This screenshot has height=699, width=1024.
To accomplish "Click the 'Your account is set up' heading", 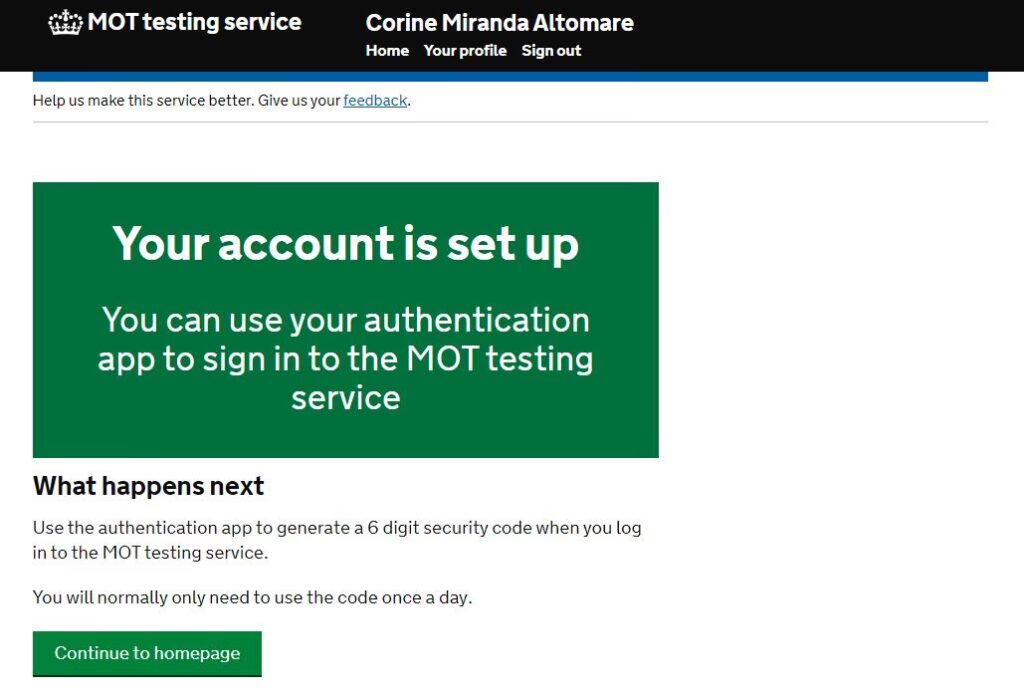I will click(x=345, y=243).
